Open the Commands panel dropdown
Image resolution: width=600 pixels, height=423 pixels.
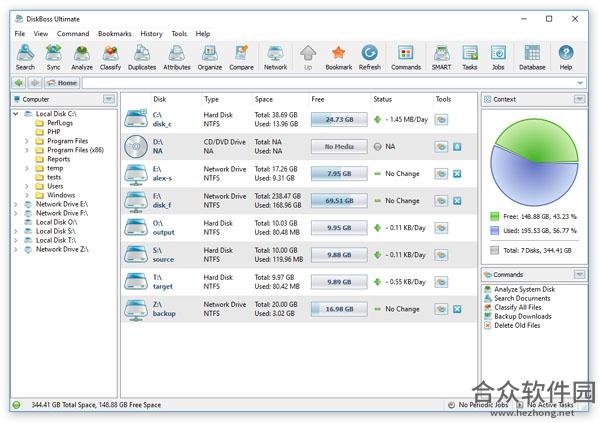click(580, 274)
